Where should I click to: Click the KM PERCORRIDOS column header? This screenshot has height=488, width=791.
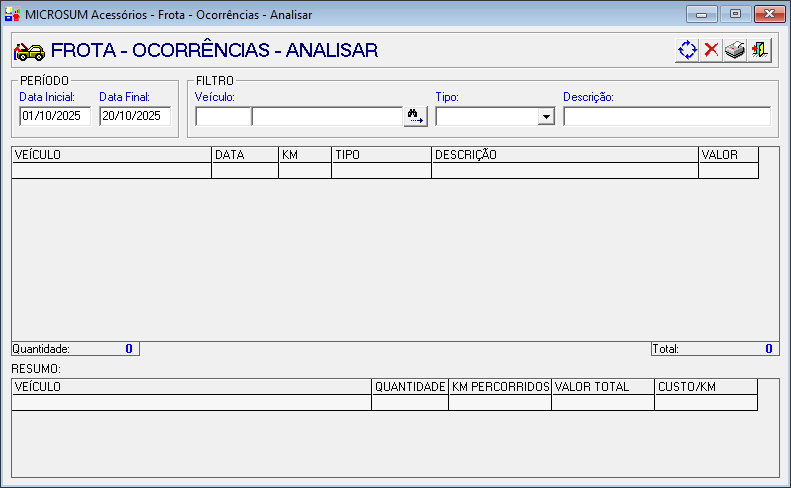tap(500, 387)
